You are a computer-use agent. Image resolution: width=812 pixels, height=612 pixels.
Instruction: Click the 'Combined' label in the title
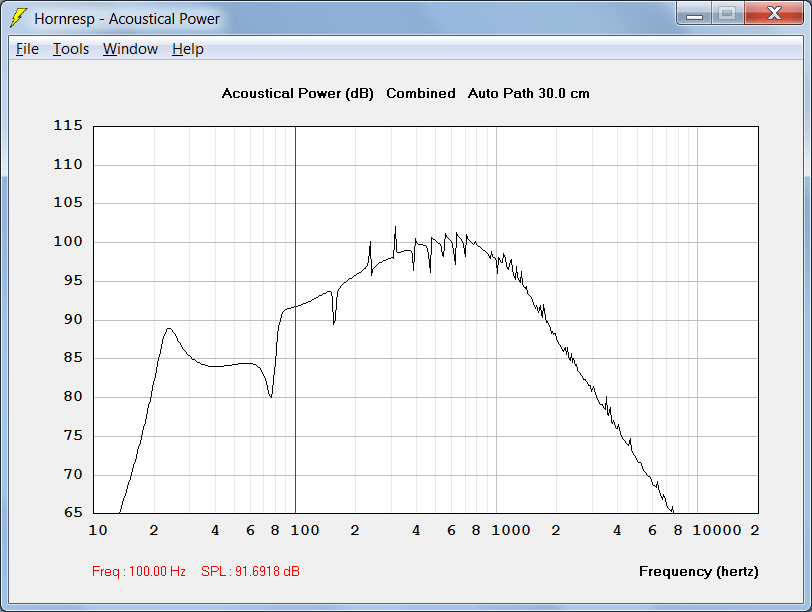pyautogui.click(x=420, y=93)
